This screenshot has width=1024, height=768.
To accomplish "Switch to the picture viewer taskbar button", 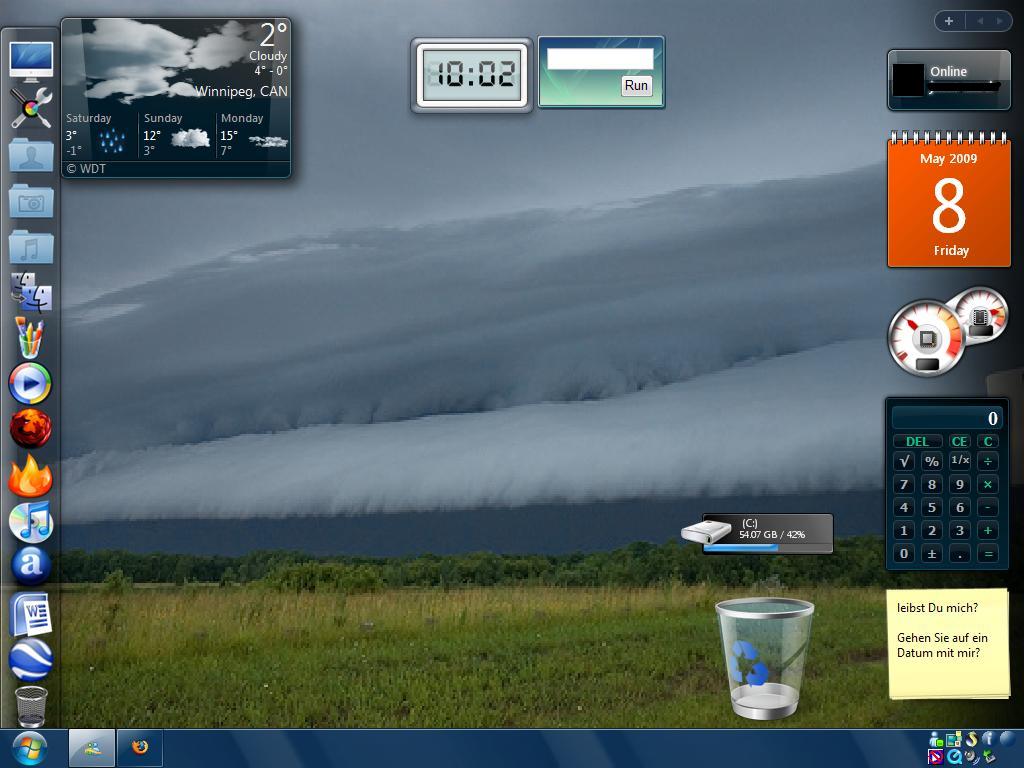I will (92, 748).
